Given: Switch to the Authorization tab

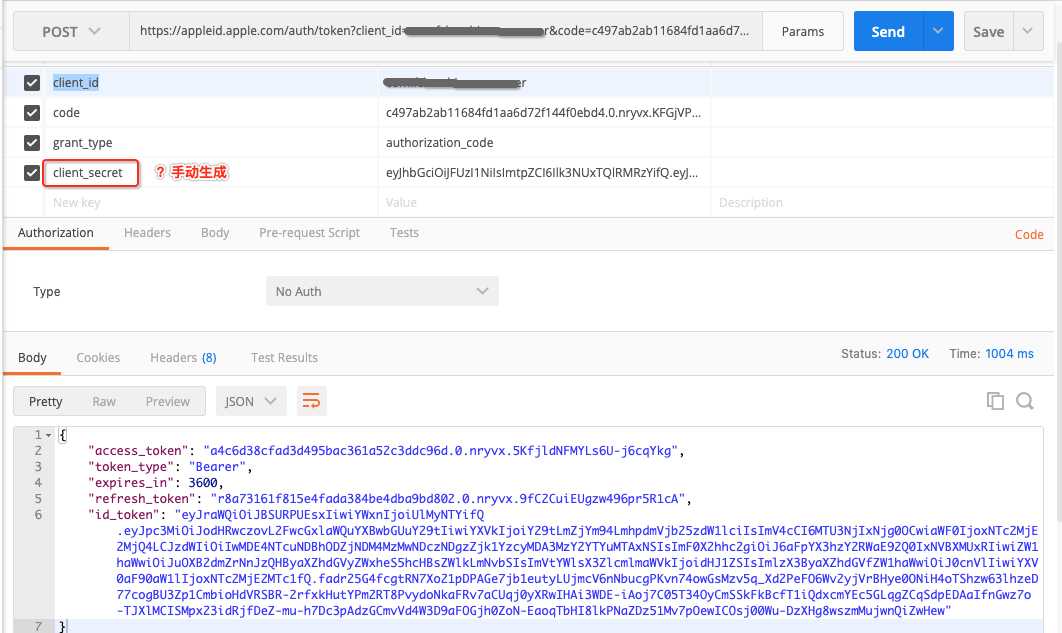Looking at the screenshot, I should pos(56,233).
